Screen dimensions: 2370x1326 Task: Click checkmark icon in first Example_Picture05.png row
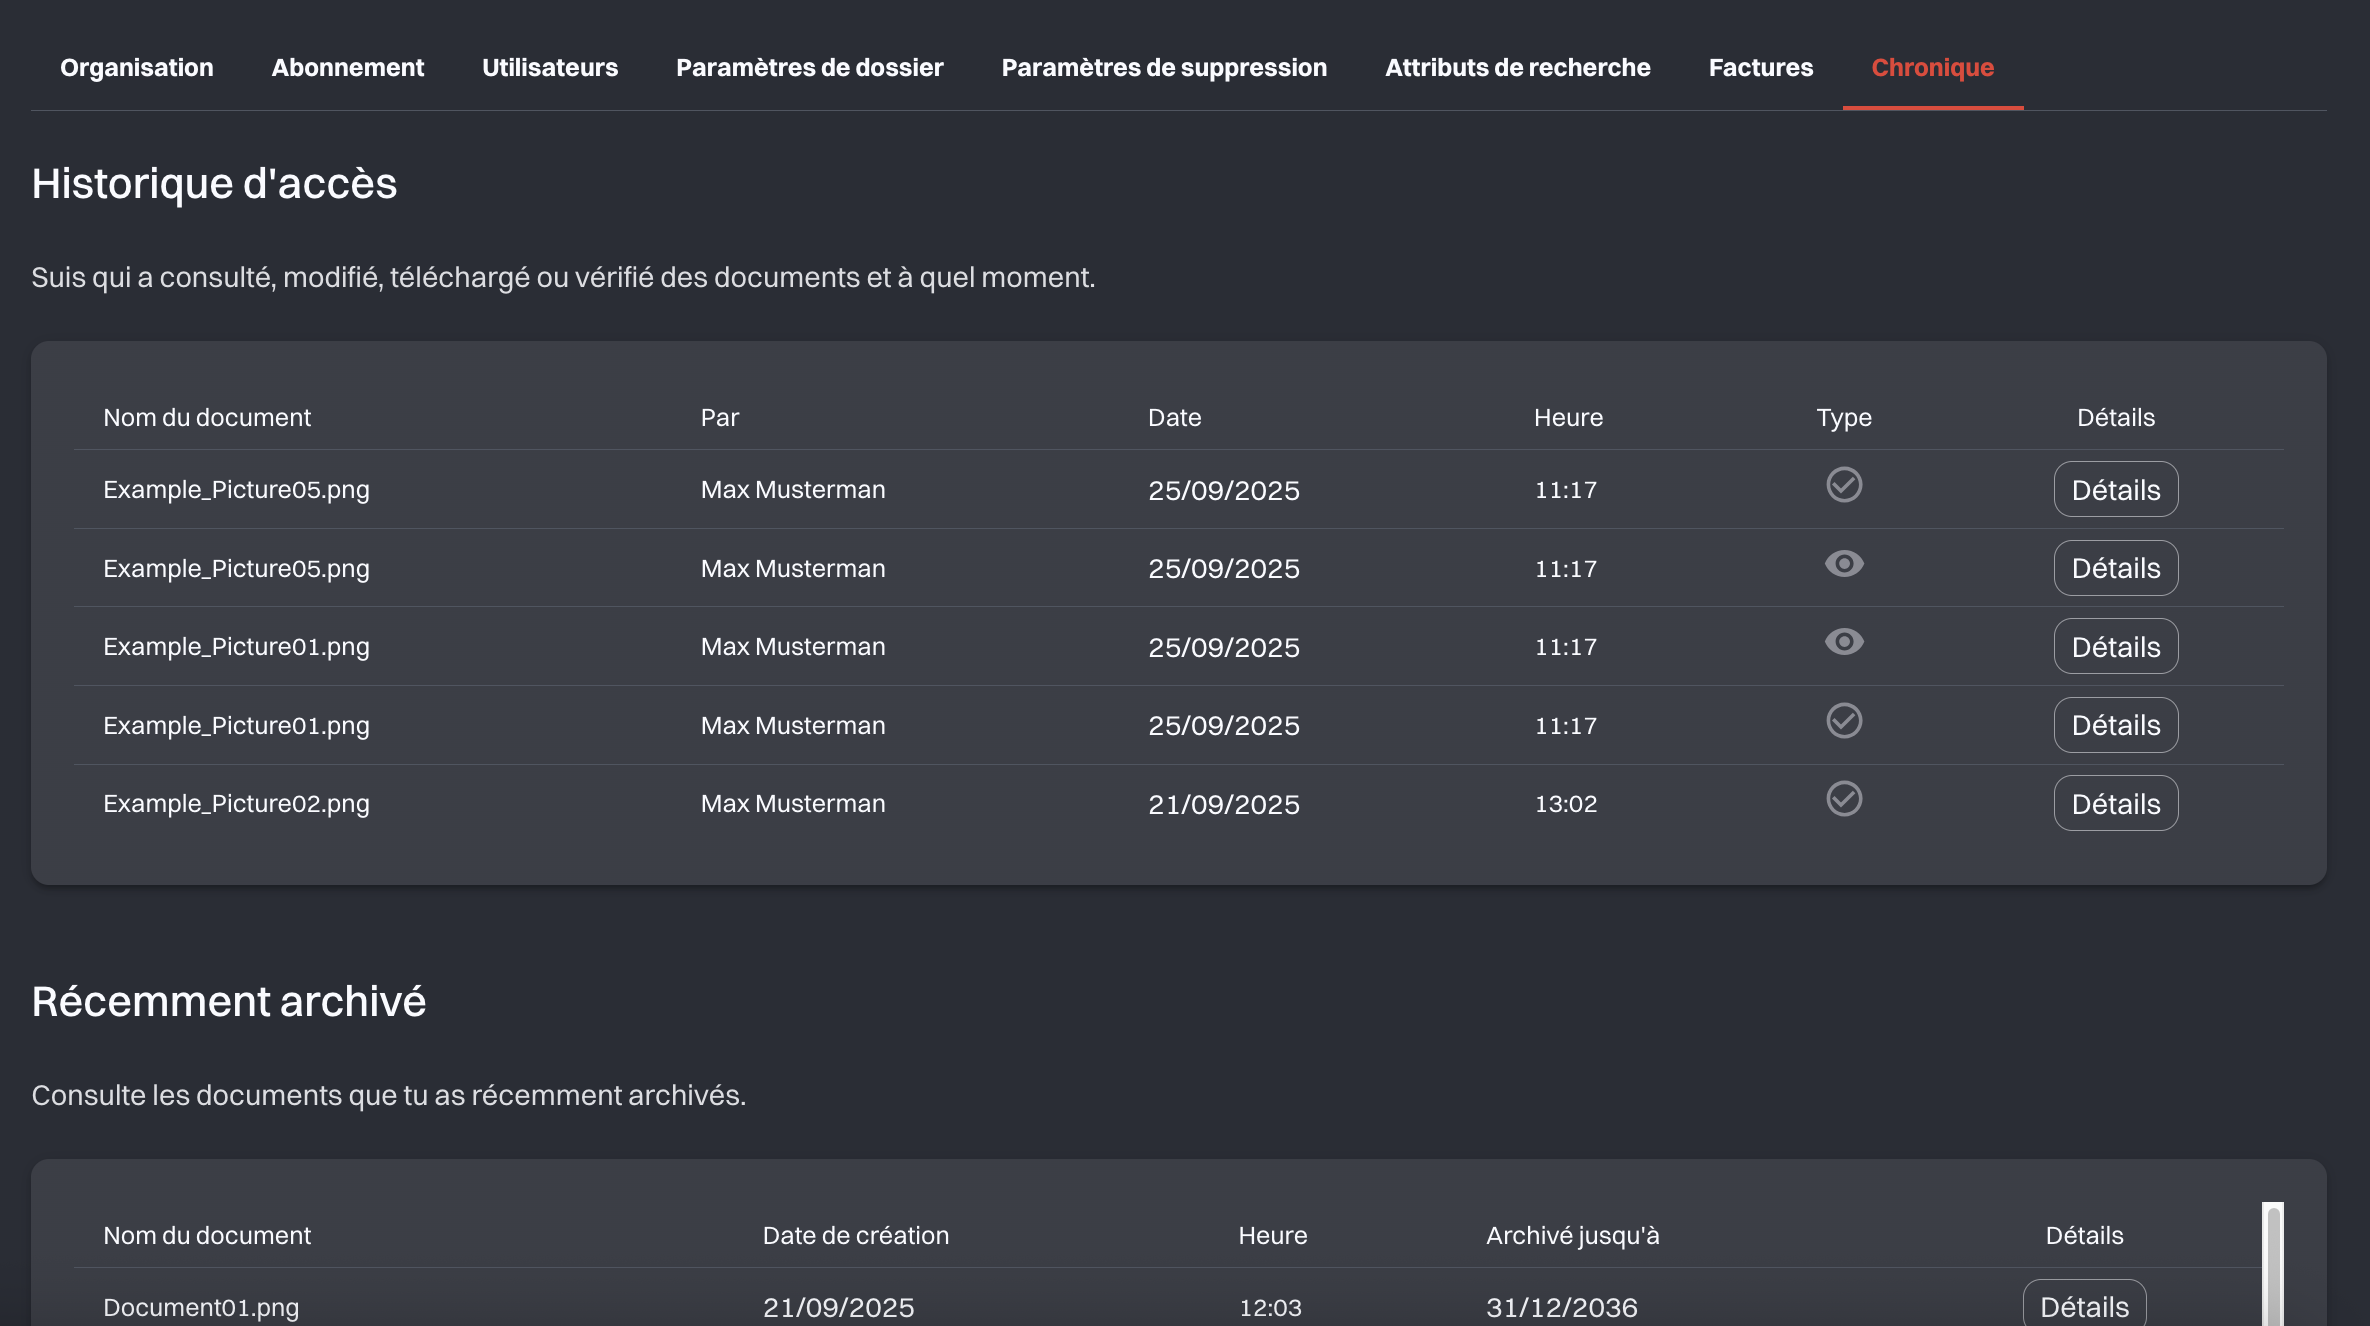pyautogui.click(x=1844, y=485)
